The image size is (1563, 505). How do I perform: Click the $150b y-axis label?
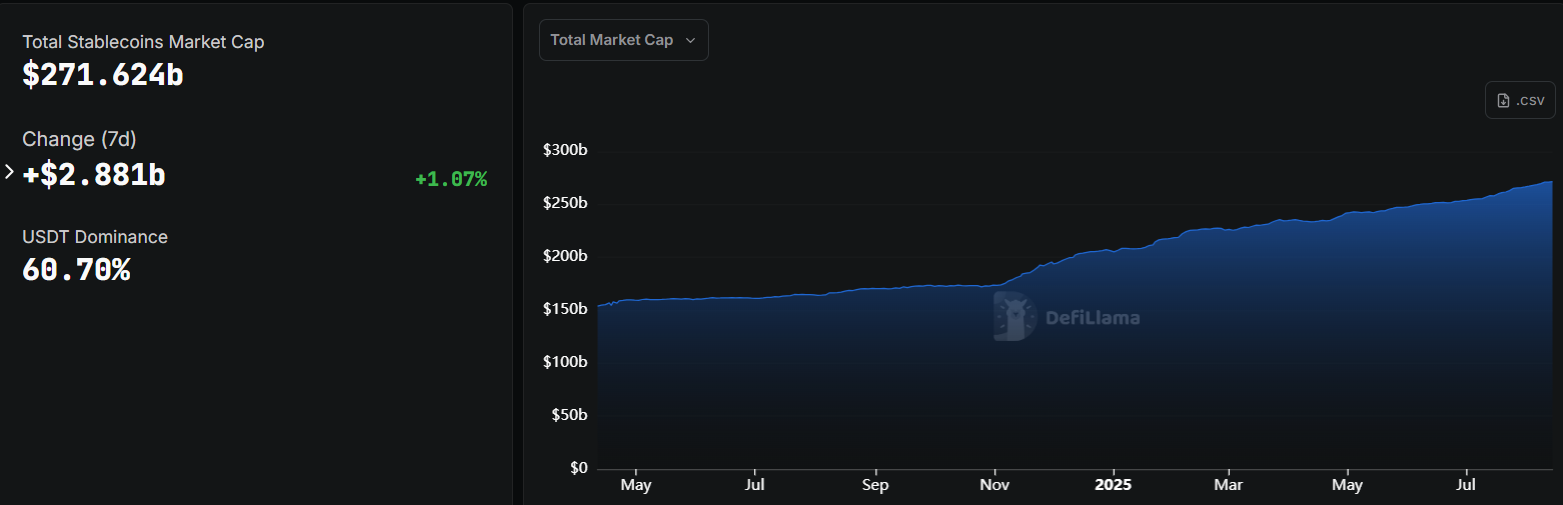tap(565, 309)
